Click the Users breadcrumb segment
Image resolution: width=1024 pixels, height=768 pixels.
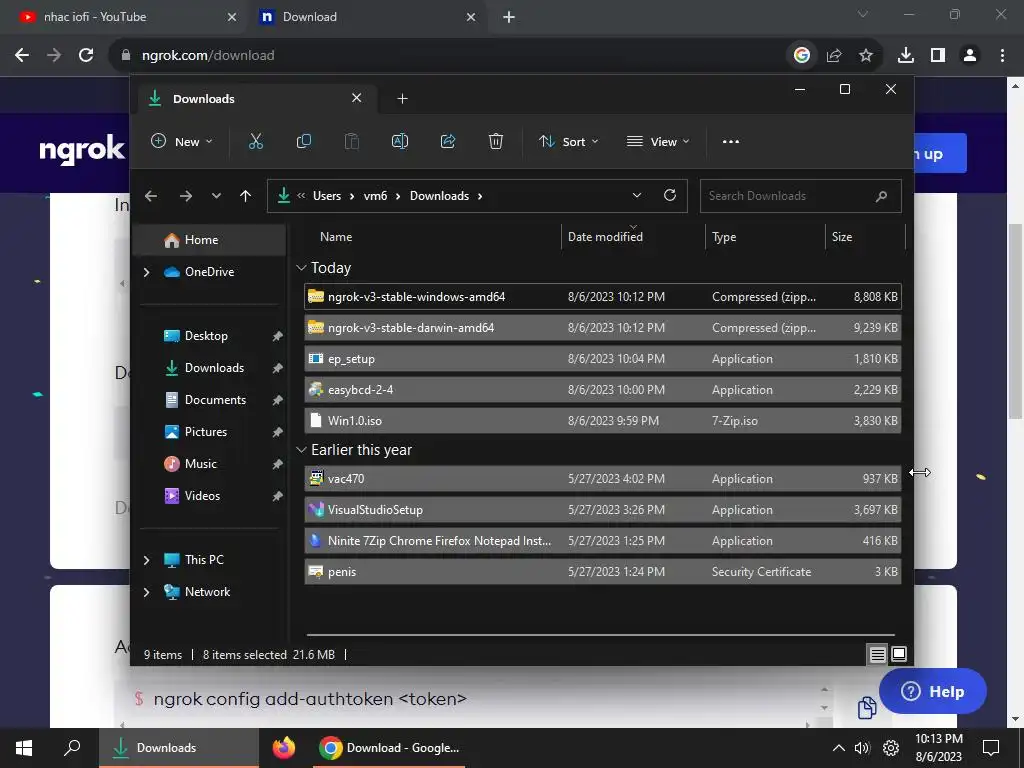[327, 196]
